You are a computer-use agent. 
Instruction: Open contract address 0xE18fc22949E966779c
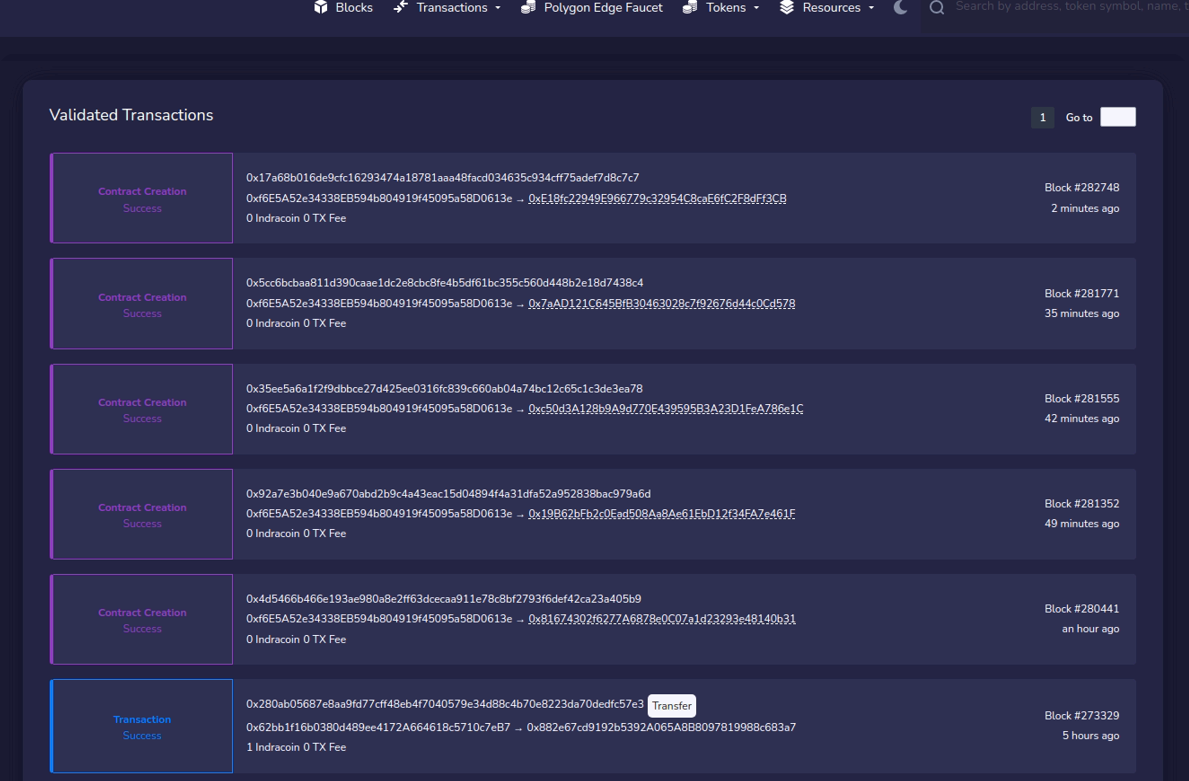657,198
